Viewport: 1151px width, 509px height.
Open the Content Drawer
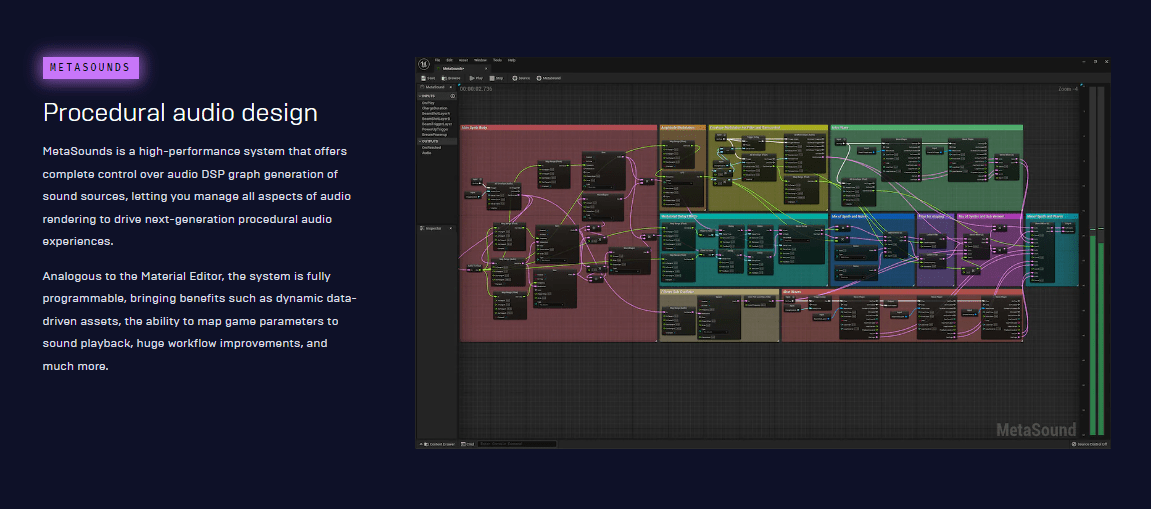(x=437, y=444)
